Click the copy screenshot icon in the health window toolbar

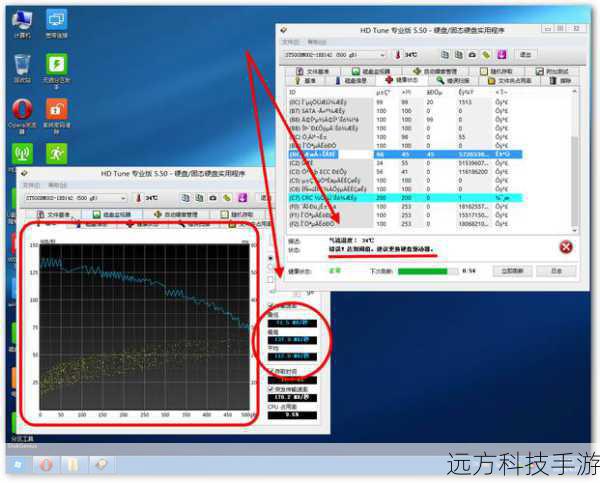click(458, 55)
